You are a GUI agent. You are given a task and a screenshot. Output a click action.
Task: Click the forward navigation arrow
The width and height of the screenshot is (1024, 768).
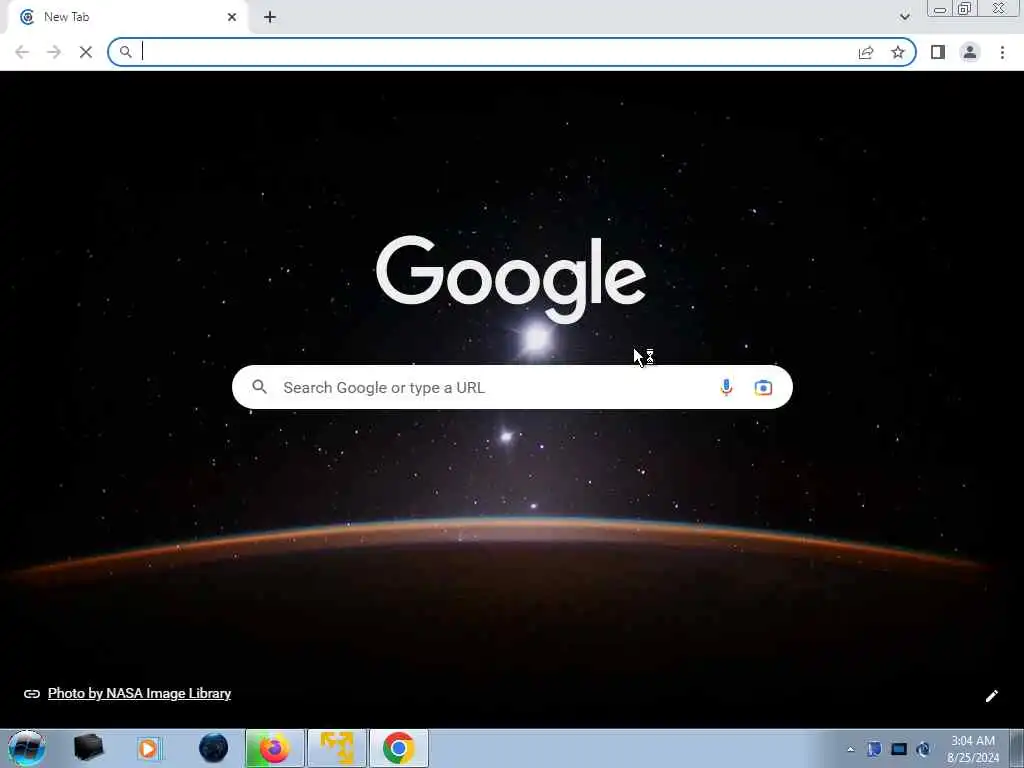tap(54, 52)
